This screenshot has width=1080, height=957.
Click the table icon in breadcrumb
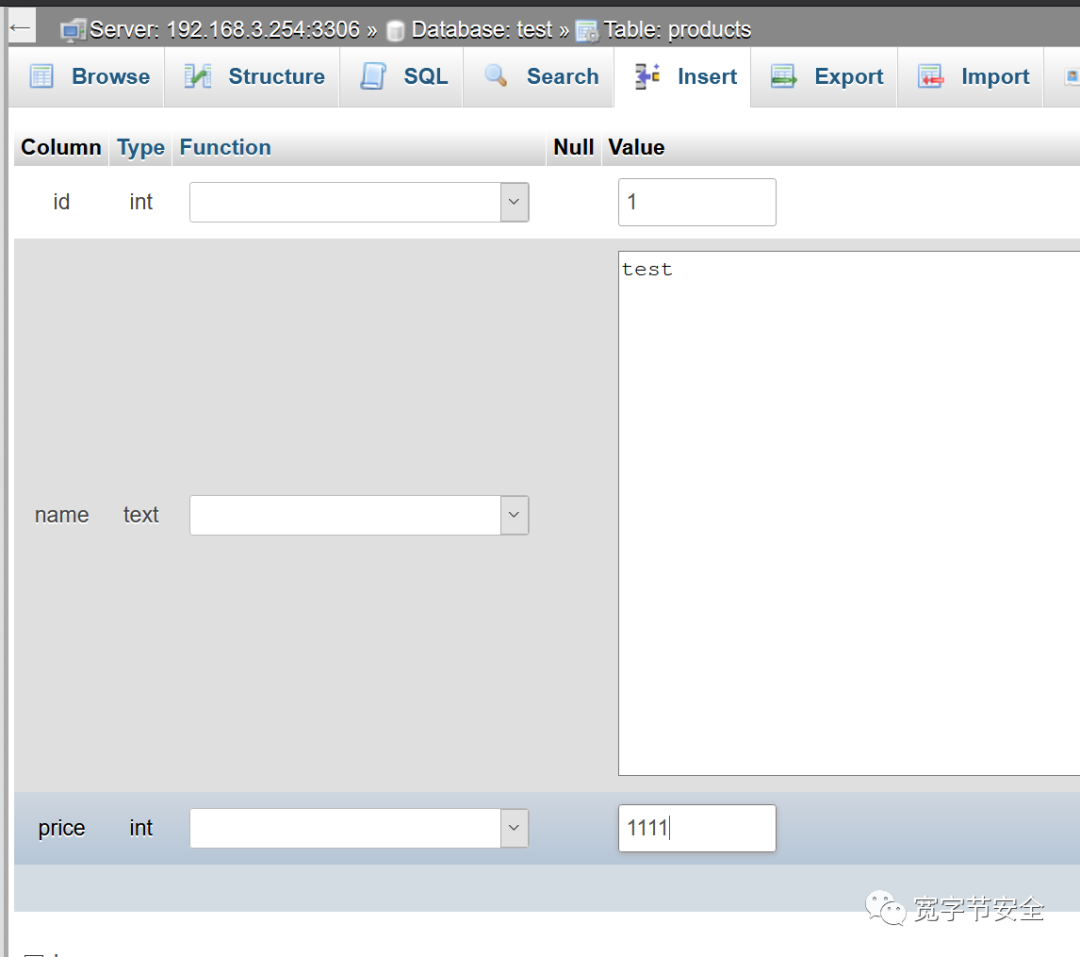(x=587, y=31)
